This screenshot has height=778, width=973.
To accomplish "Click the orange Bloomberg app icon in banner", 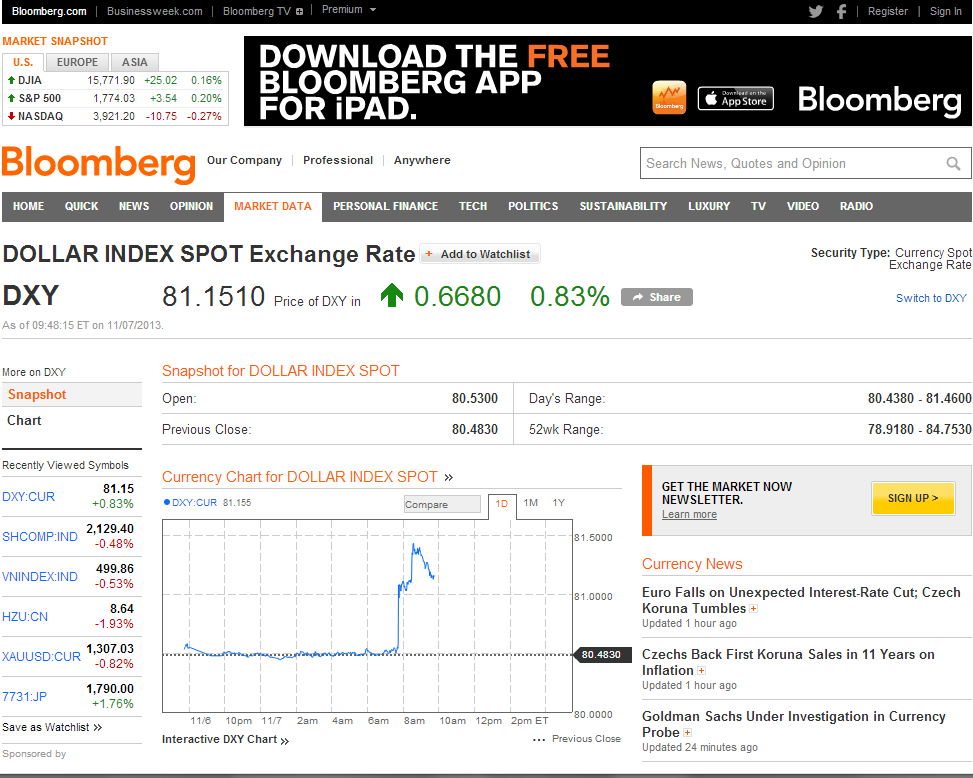I will tap(669, 98).
